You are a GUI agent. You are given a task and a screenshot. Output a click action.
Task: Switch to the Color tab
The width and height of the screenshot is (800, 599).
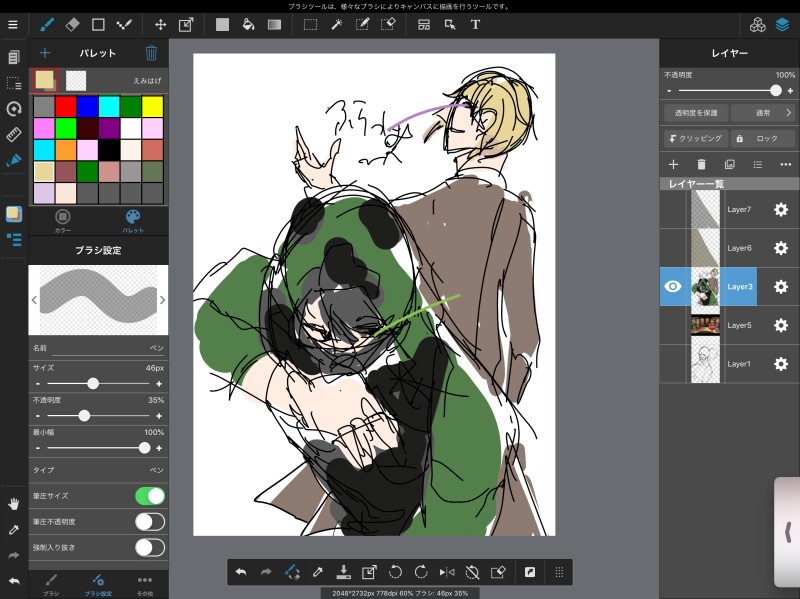[63, 220]
